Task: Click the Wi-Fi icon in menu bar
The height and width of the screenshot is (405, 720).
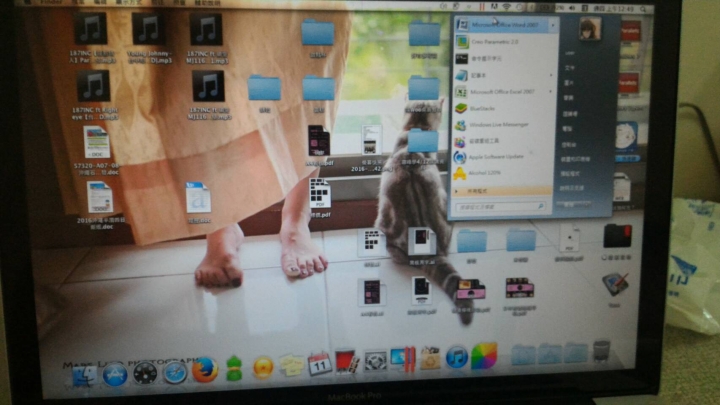Action: point(506,7)
